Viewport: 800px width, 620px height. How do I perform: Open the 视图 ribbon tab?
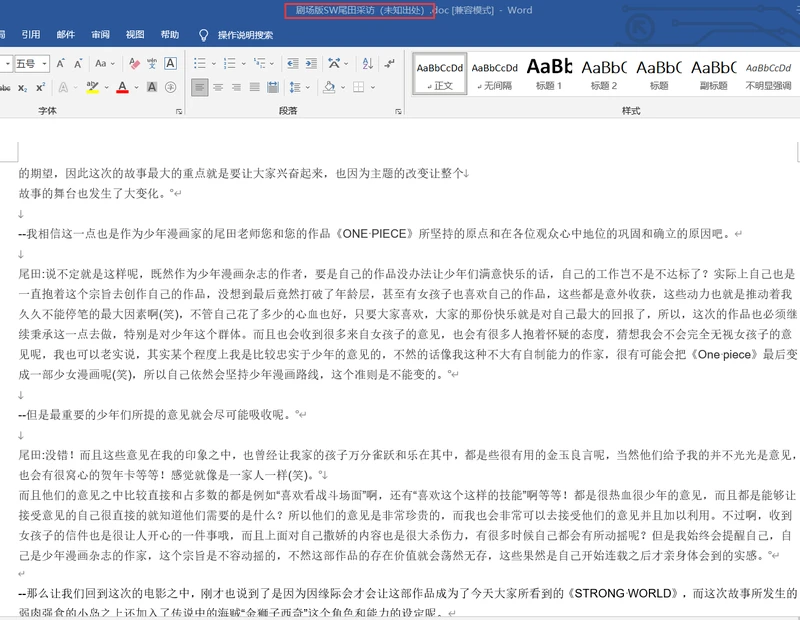point(135,34)
